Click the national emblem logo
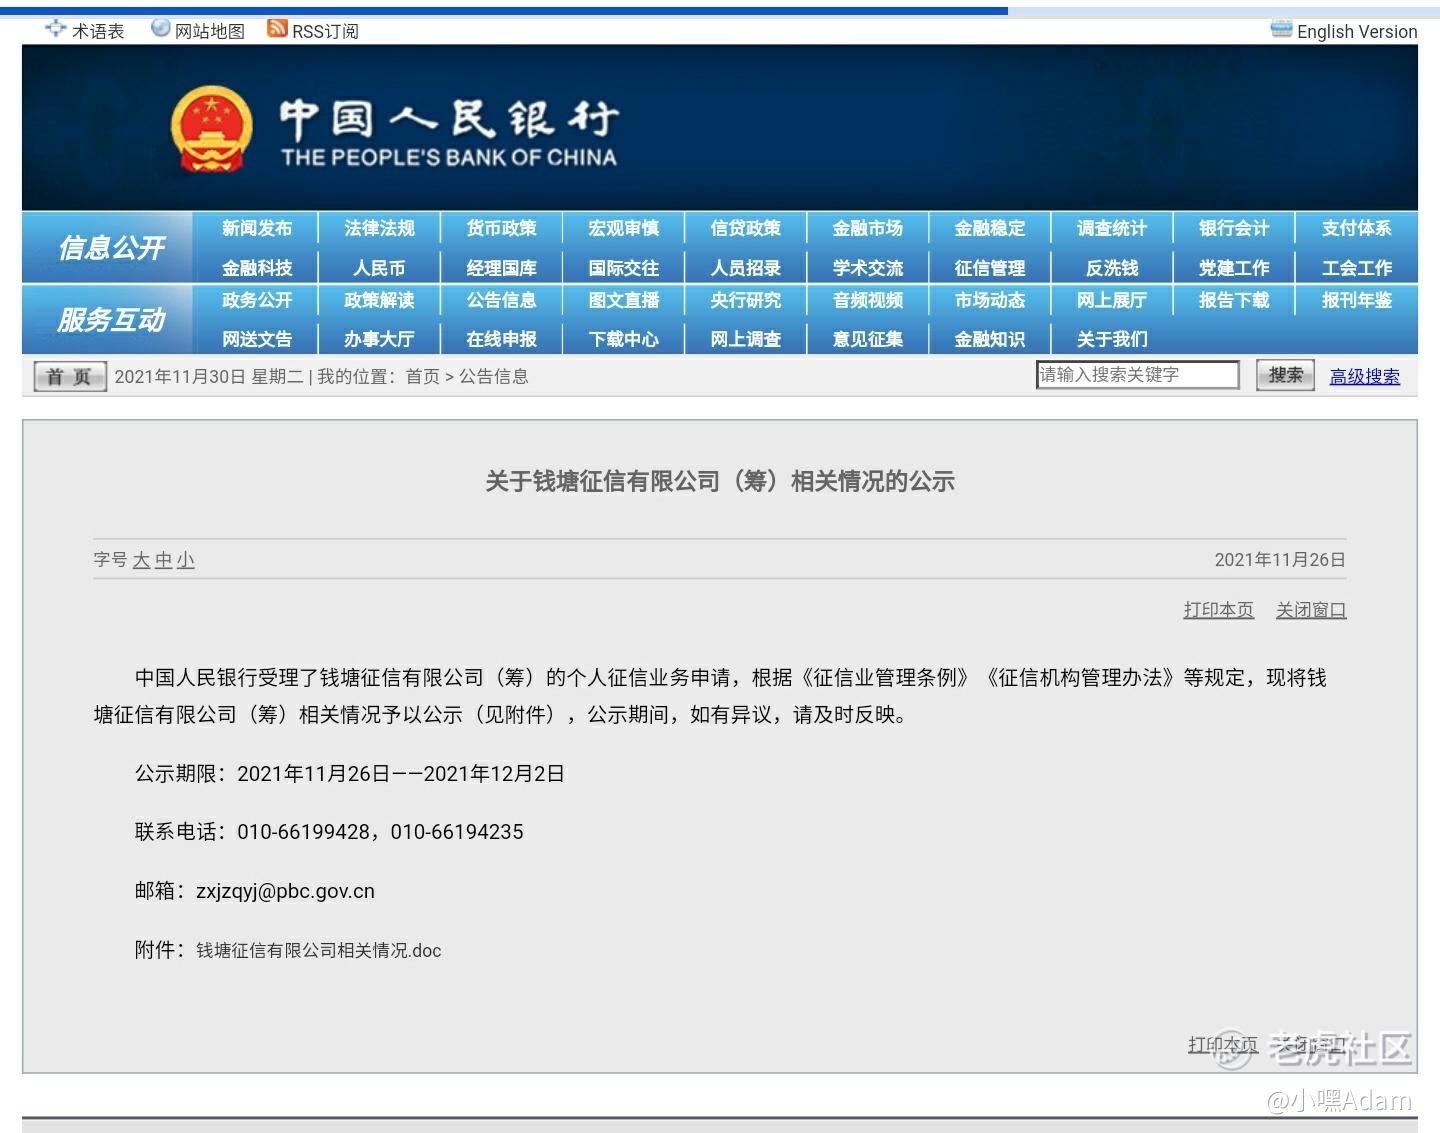 tap(211, 129)
